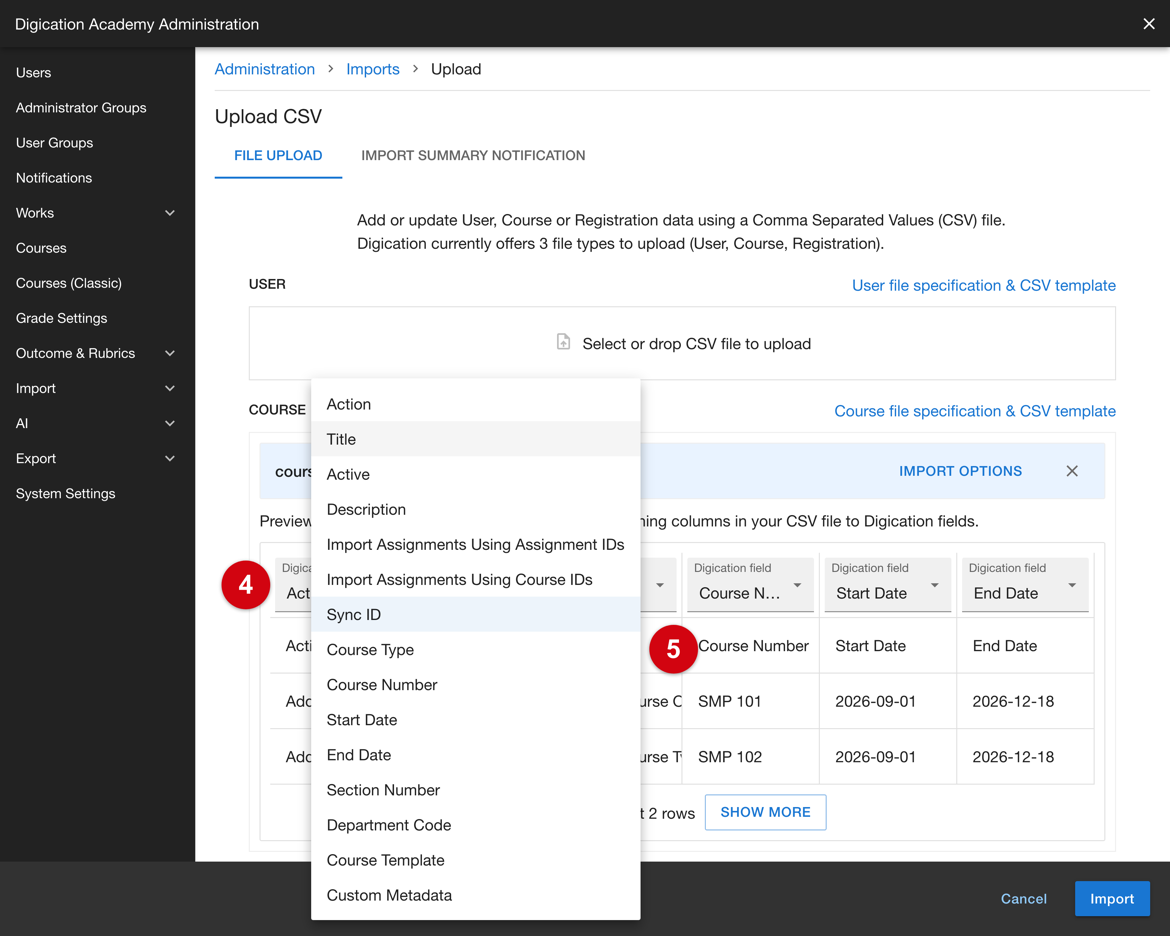This screenshot has width=1170, height=936.
Task: Select Course Type from the field list
Action: pyautogui.click(x=475, y=649)
